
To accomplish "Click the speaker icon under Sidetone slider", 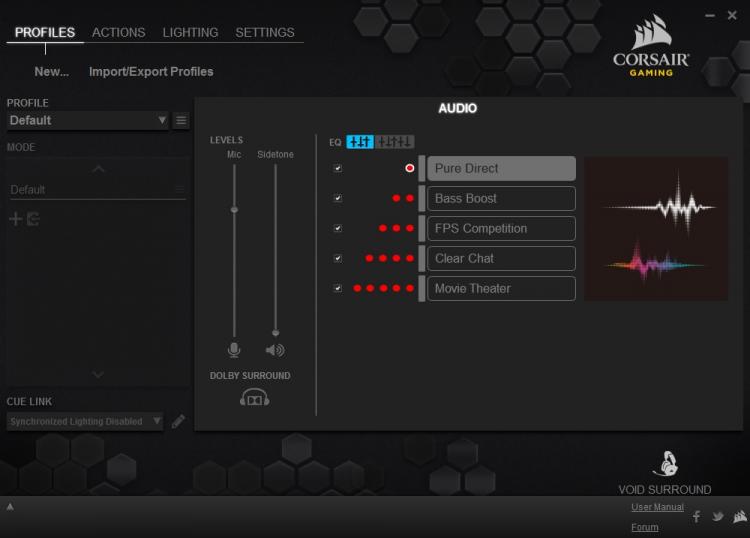I will [x=275, y=350].
